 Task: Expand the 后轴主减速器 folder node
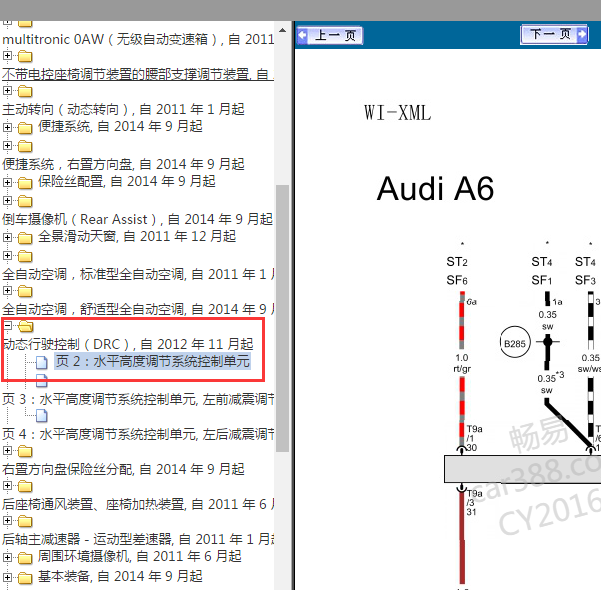click(x=7, y=521)
